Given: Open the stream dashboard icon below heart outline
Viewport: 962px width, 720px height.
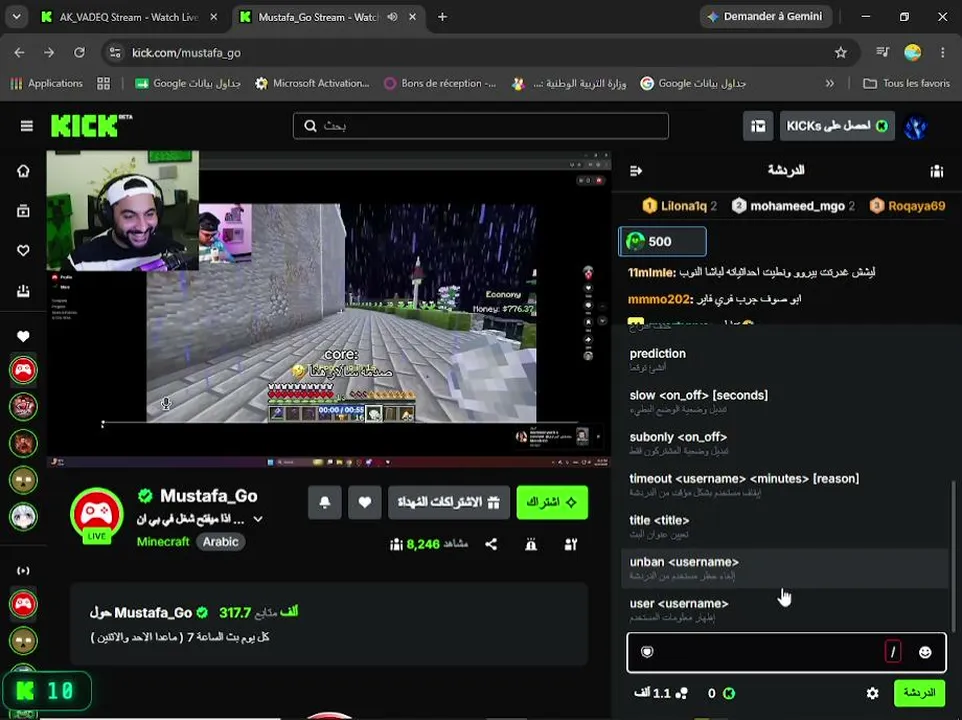Looking at the screenshot, I should tap(23, 290).
